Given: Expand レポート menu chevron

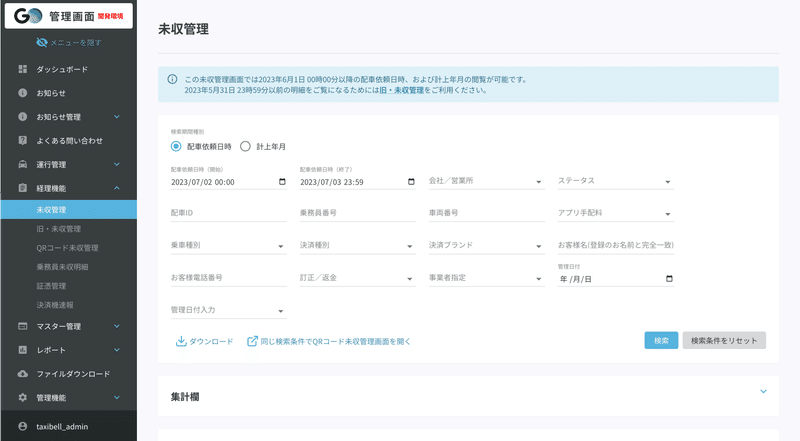Looking at the screenshot, I should click(117, 350).
